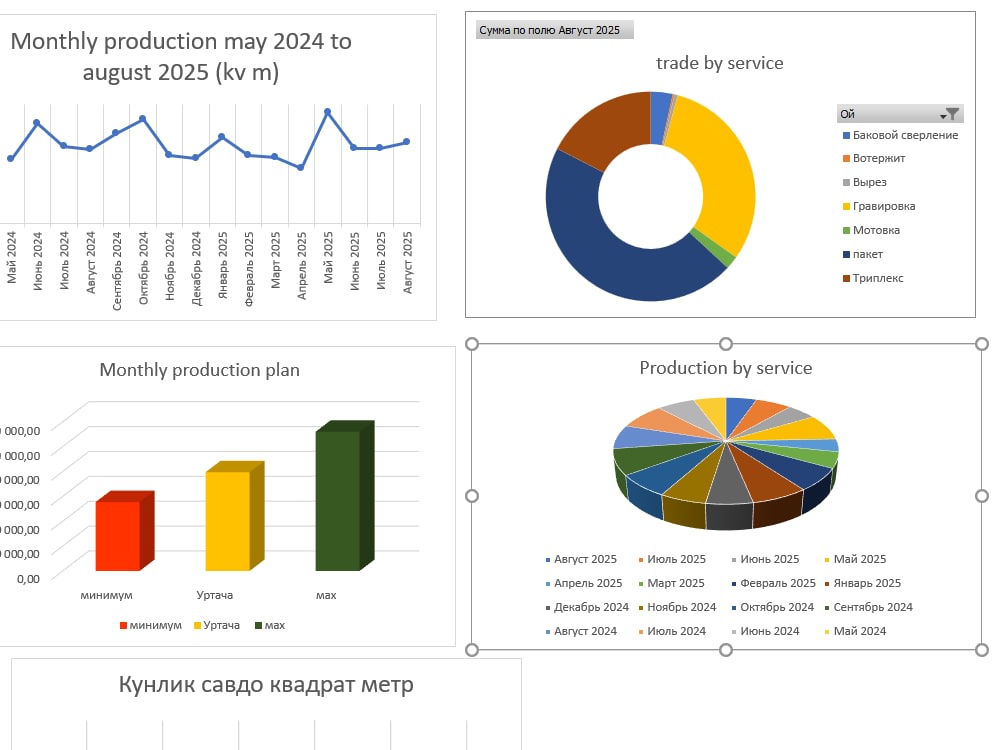
Task: Click the Май 2025 pie legend entry
Action: (x=855, y=559)
